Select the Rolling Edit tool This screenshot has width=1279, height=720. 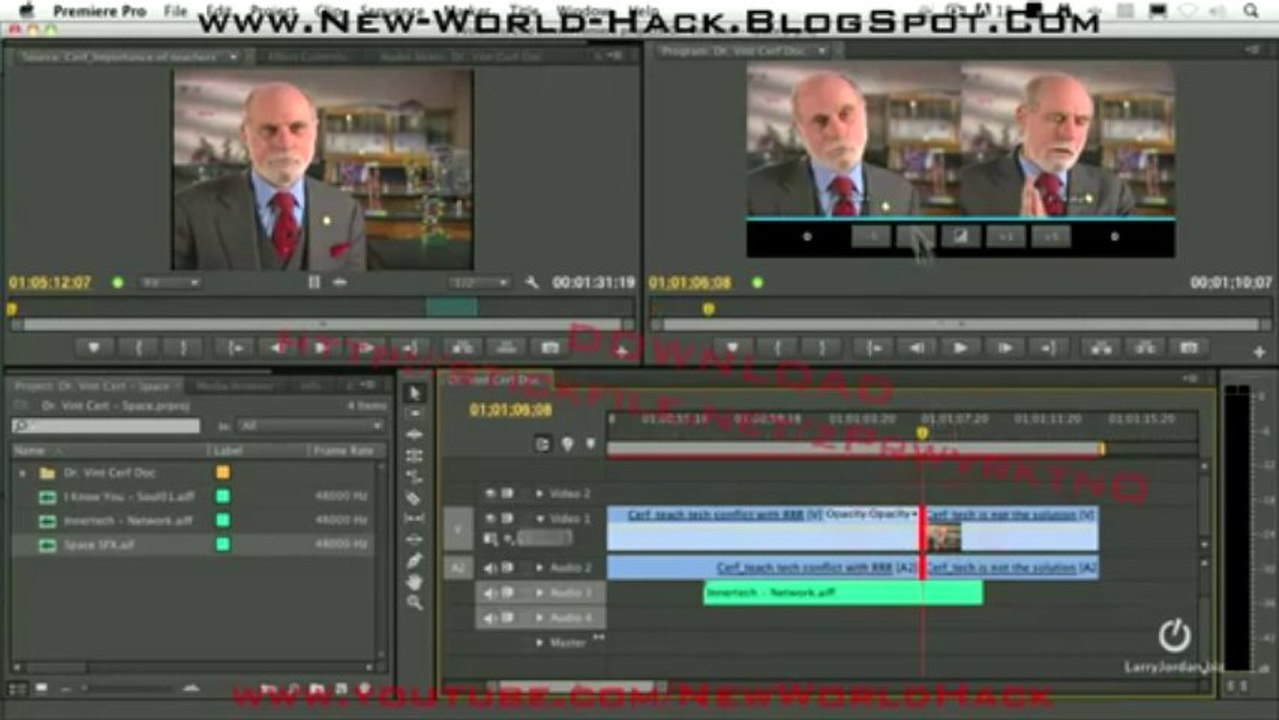(x=415, y=456)
